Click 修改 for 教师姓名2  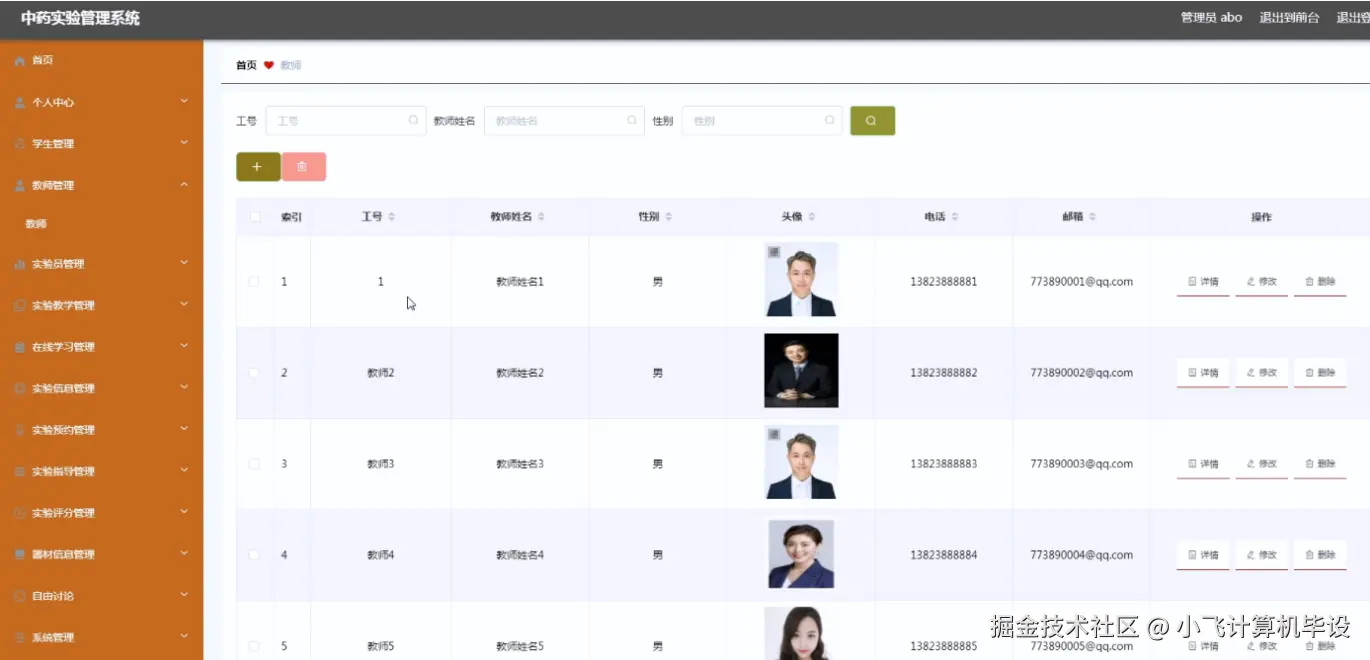coord(1262,373)
